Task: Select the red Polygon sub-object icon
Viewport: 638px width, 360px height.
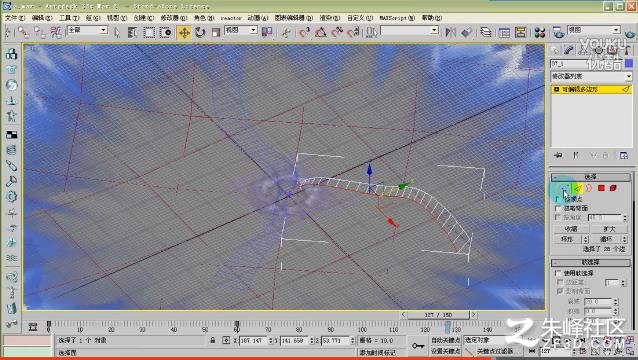Action: (601, 188)
